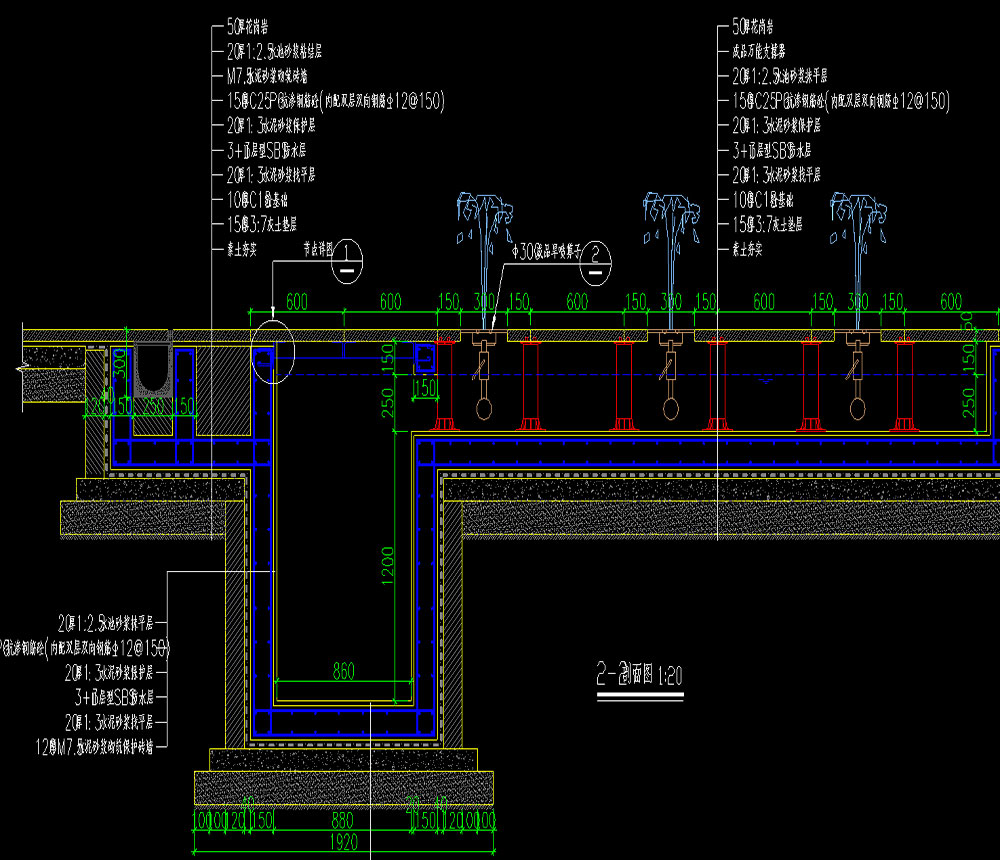Select the 880 dimension text
This screenshot has height=860, width=1000.
coord(342,820)
